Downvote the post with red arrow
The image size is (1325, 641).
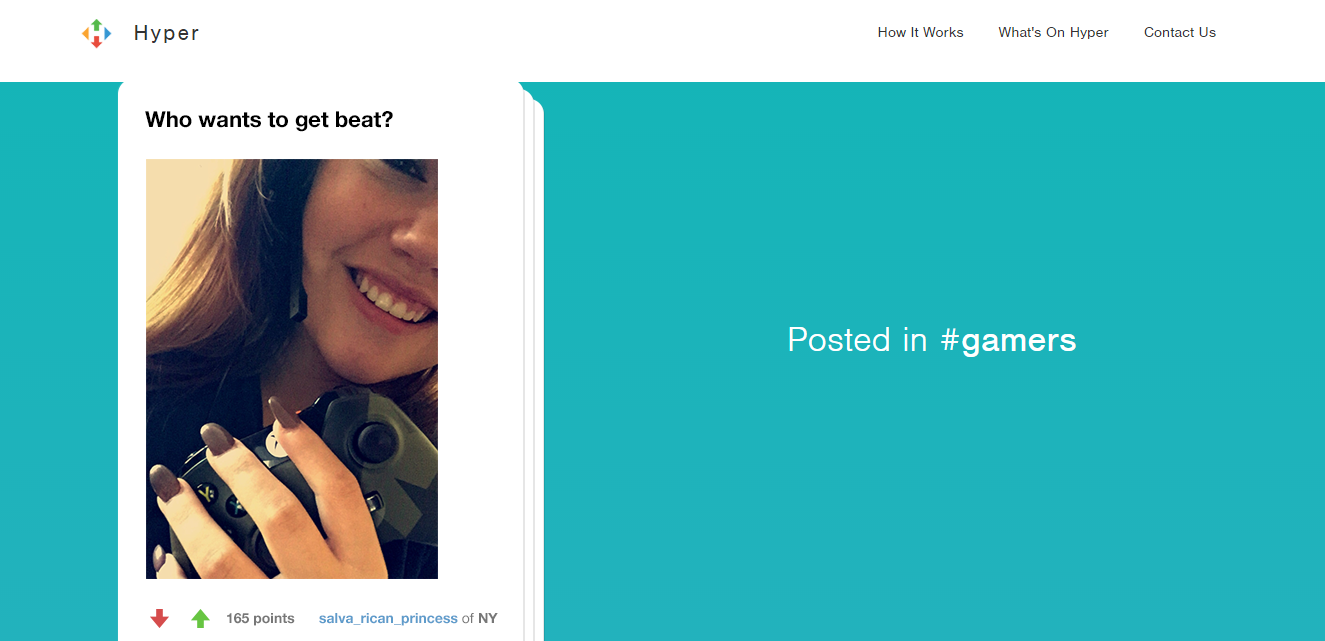pyautogui.click(x=159, y=618)
